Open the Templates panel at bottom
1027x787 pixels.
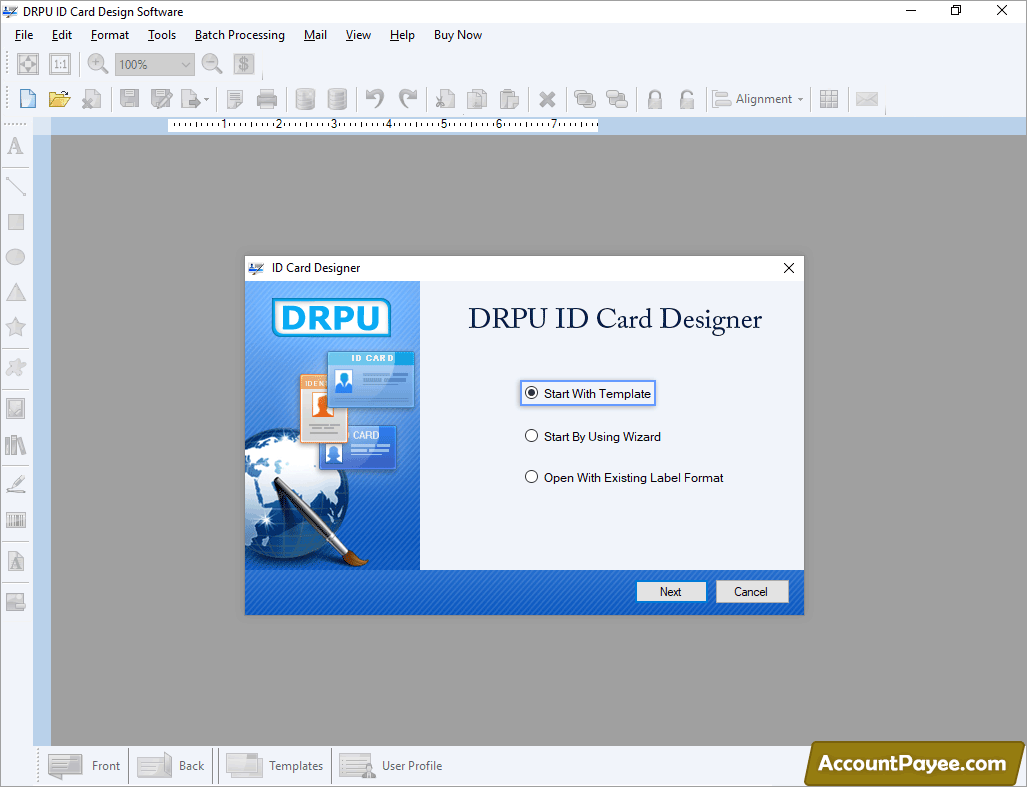pyautogui.click(x=274, y=765)
